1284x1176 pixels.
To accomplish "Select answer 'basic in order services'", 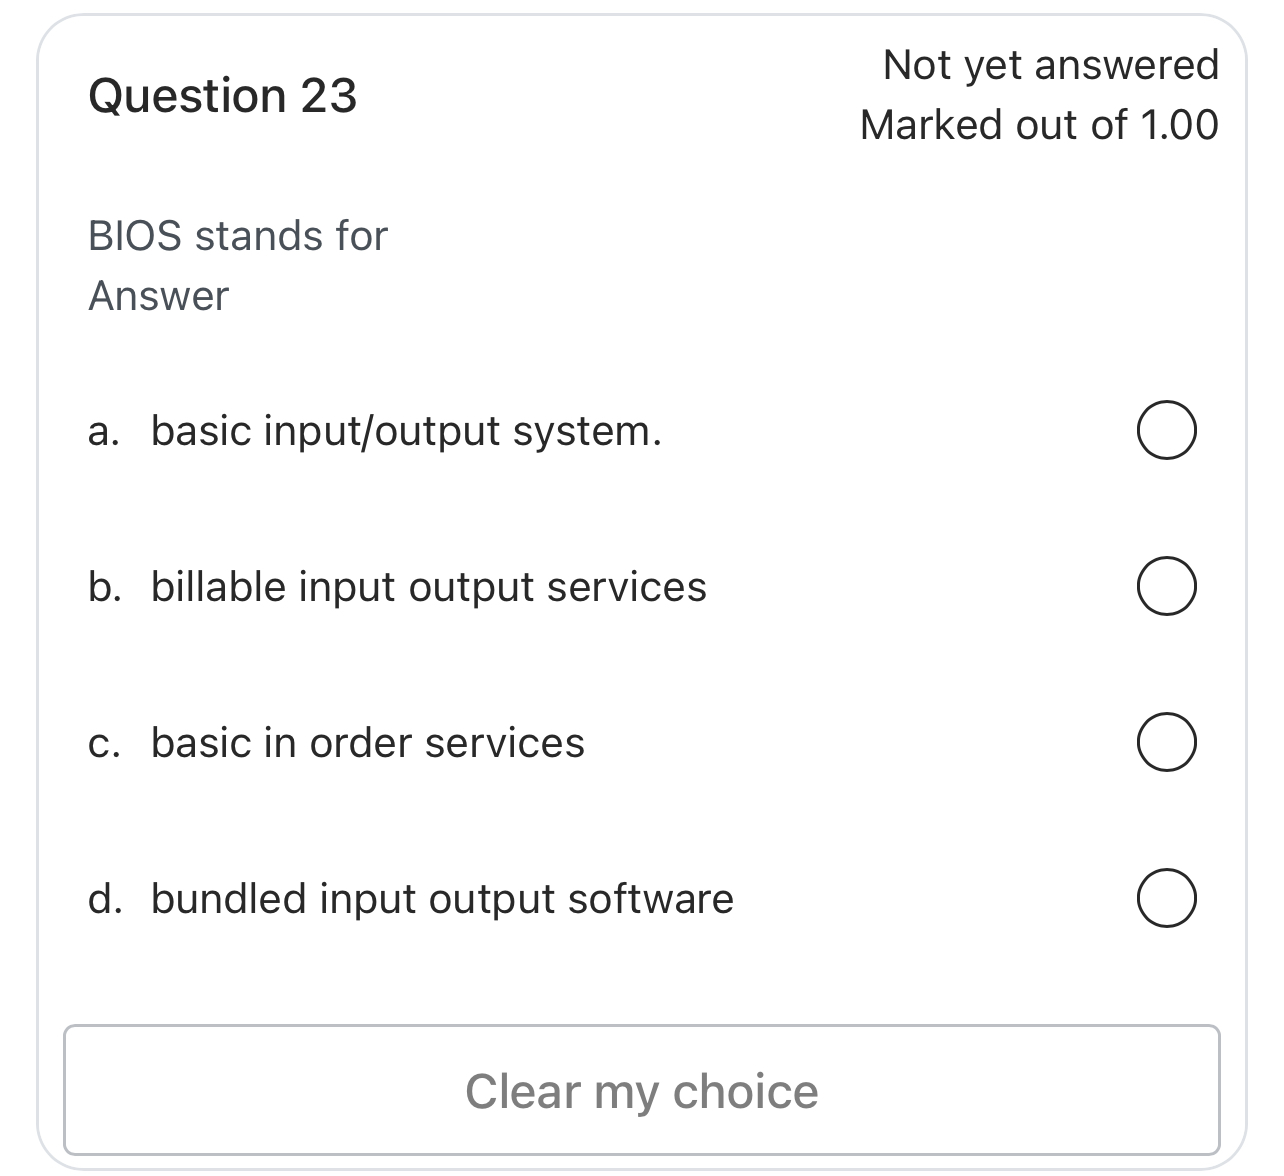I will pos(368,742).
